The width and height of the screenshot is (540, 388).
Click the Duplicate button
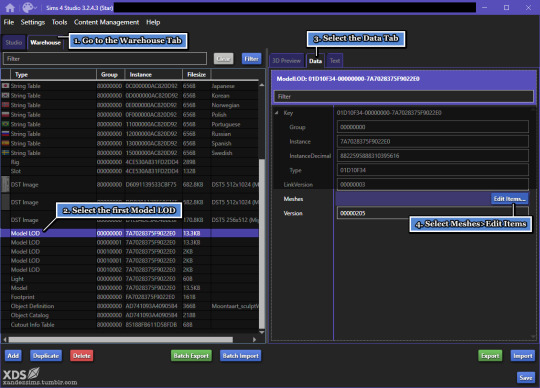pos(46,355)
